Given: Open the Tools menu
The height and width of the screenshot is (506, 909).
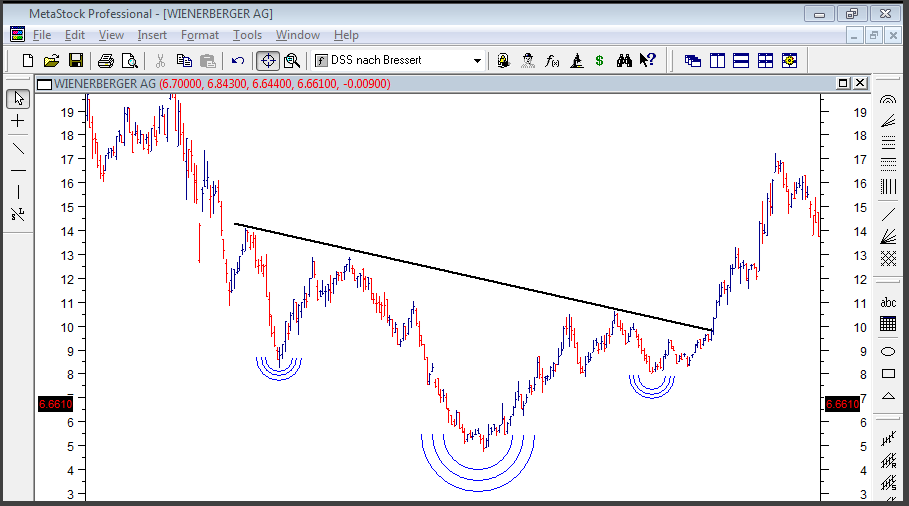Looking at the screenshot, I should [x=248, y=35].
